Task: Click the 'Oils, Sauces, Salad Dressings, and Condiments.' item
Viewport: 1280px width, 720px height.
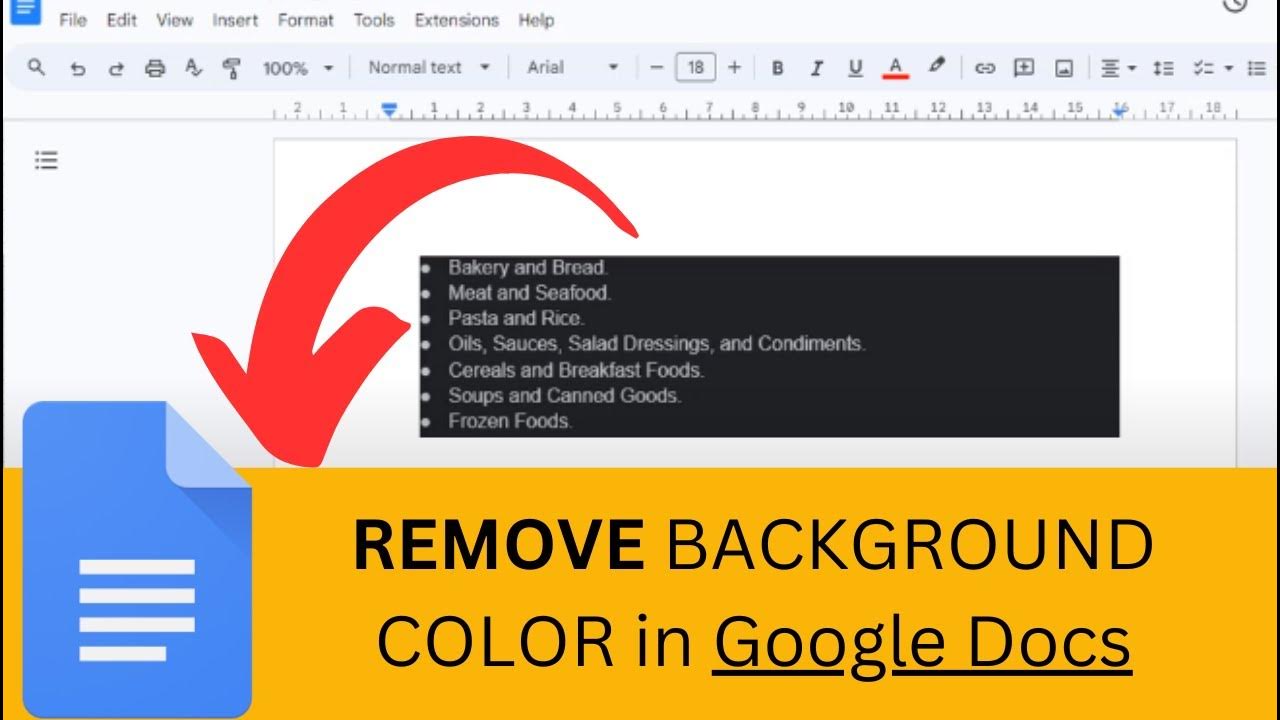Action: 657,343
